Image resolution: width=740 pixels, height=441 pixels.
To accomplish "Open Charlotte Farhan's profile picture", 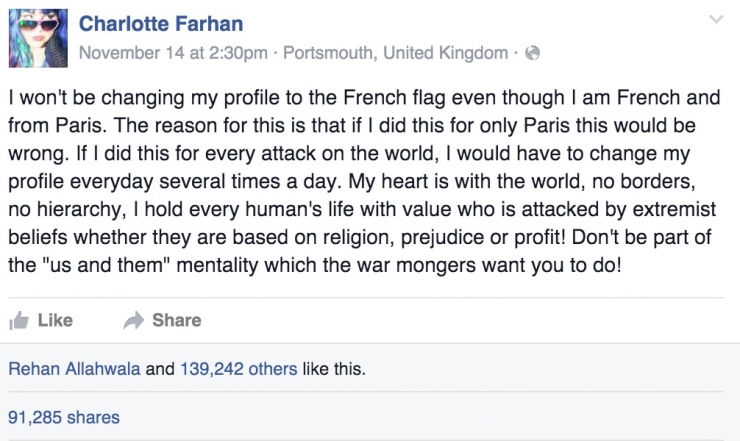I will coord(36,37).
